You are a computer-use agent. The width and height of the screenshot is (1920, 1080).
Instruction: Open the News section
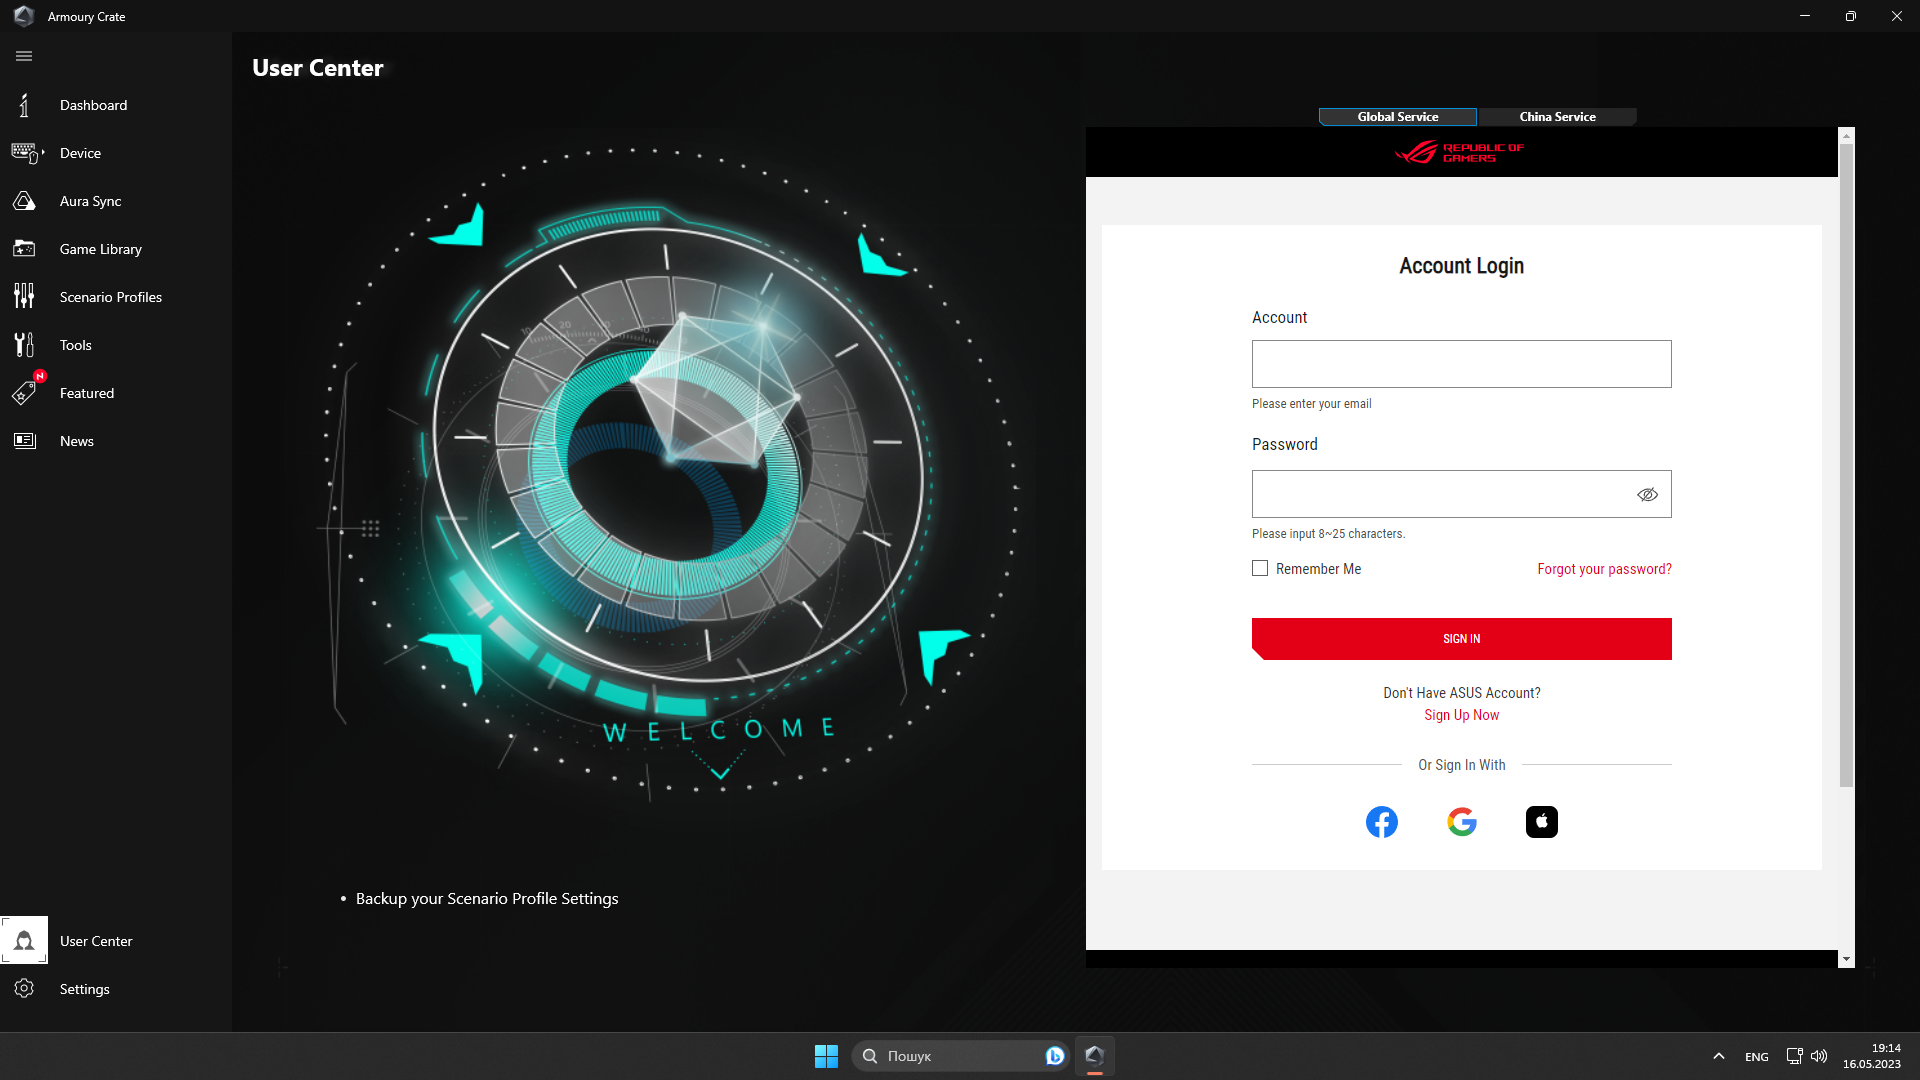click(x=77, y=440)
